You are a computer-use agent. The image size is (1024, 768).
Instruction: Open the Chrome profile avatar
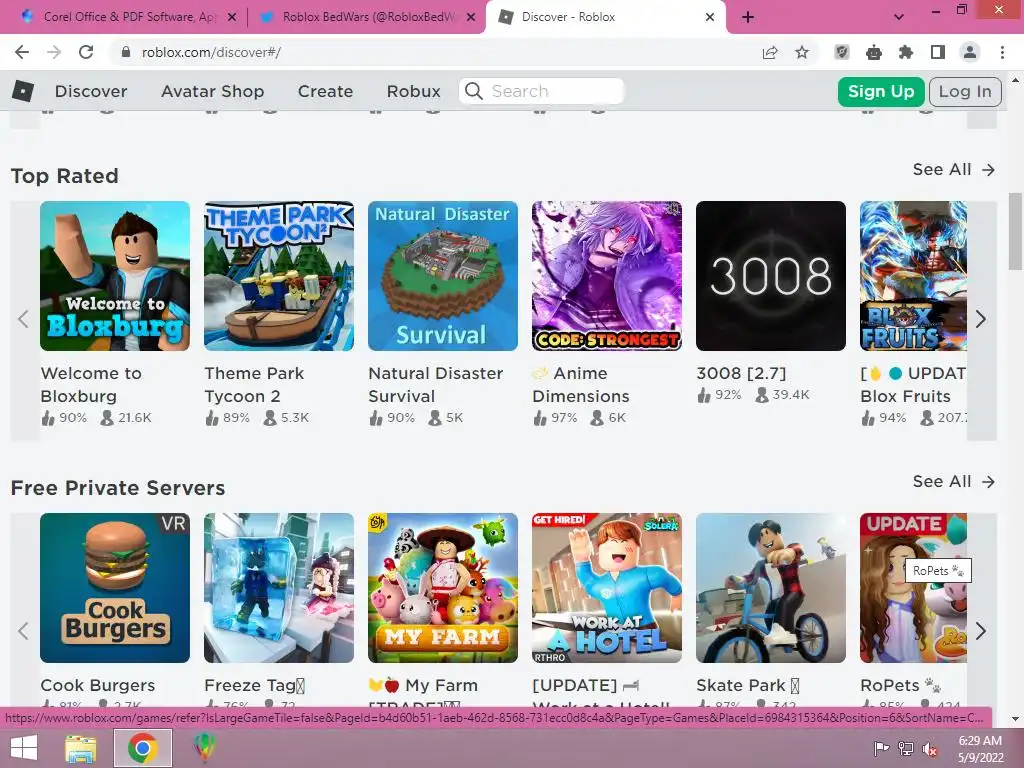point(970,52)
